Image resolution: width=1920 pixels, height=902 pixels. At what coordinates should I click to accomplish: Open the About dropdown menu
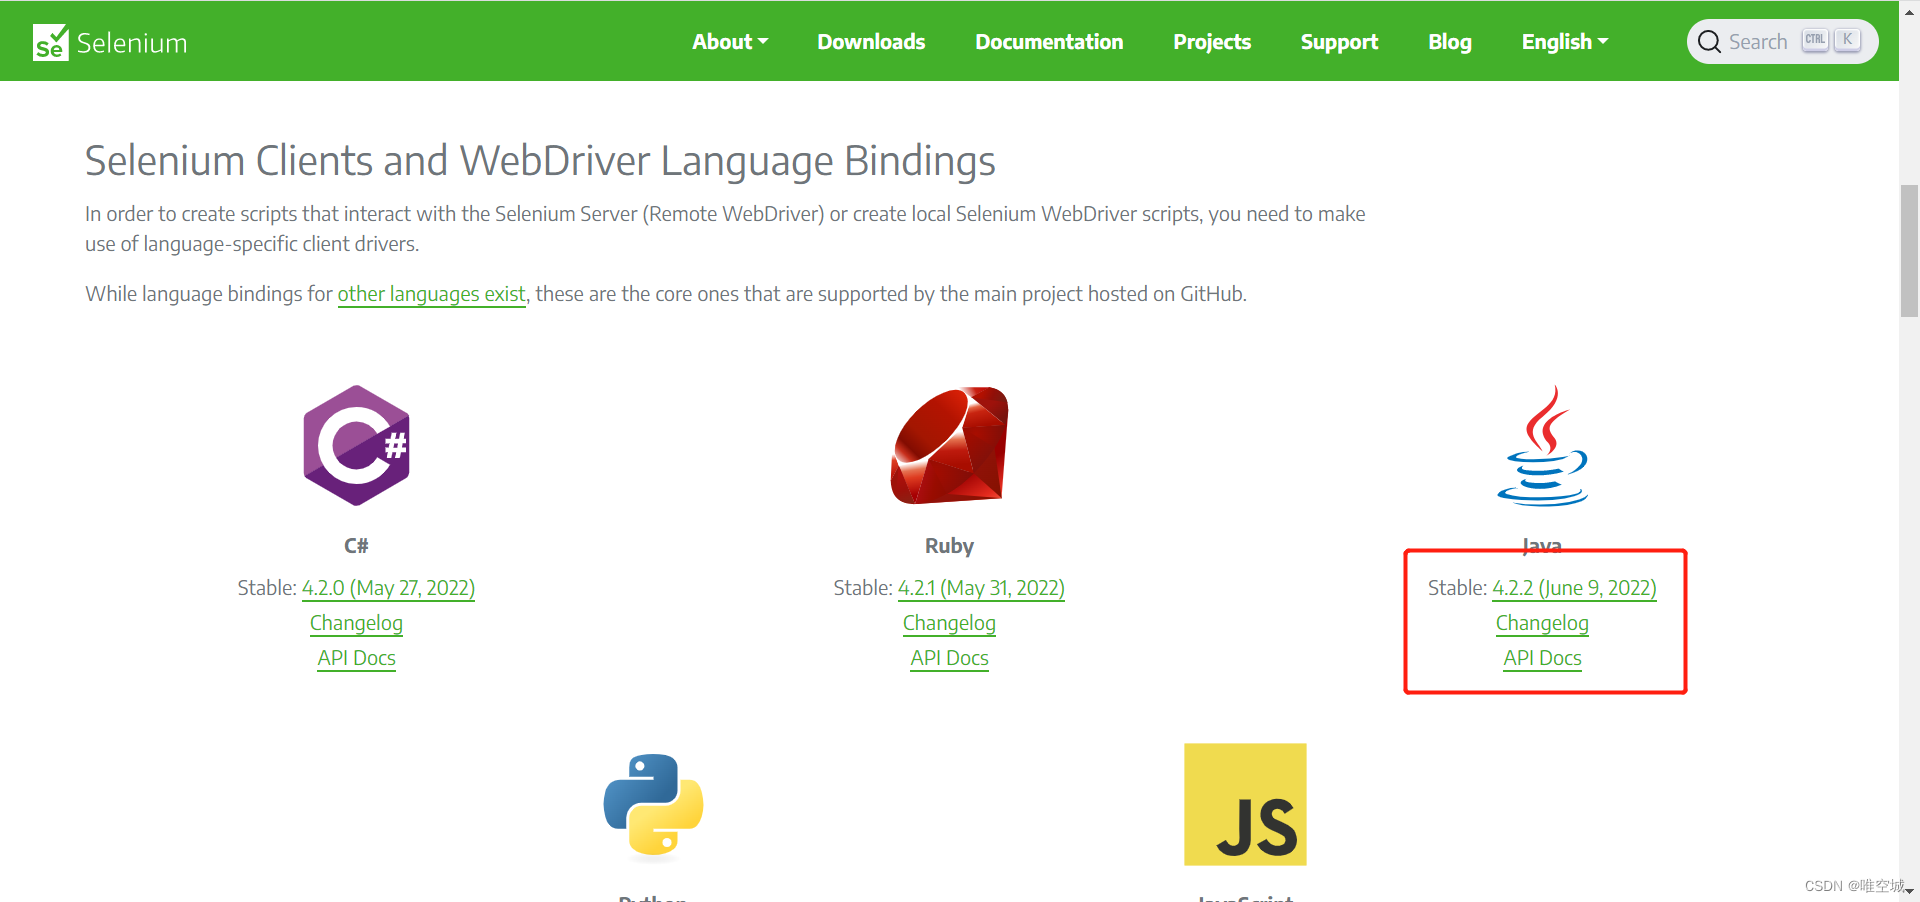[x=730, y=42]
